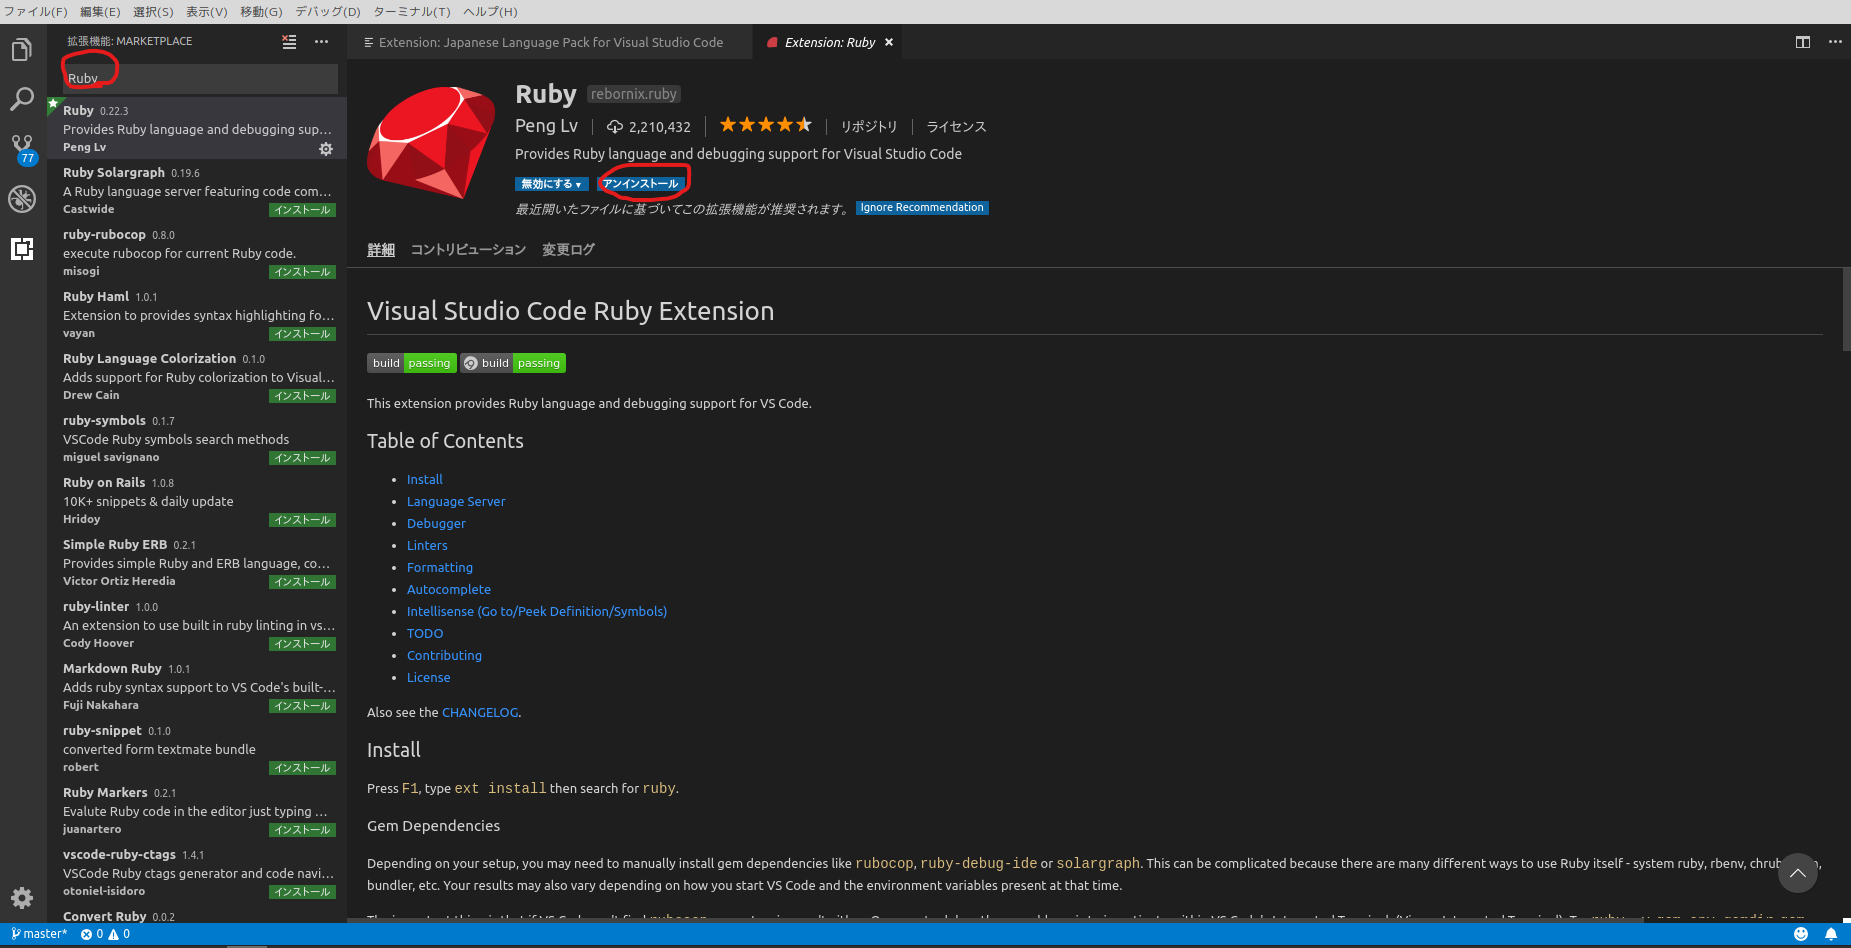This screenshot has width=1851, height=948.
Task: Click the rebornix.ruby identifier label
Action: [x=634, y=94]
